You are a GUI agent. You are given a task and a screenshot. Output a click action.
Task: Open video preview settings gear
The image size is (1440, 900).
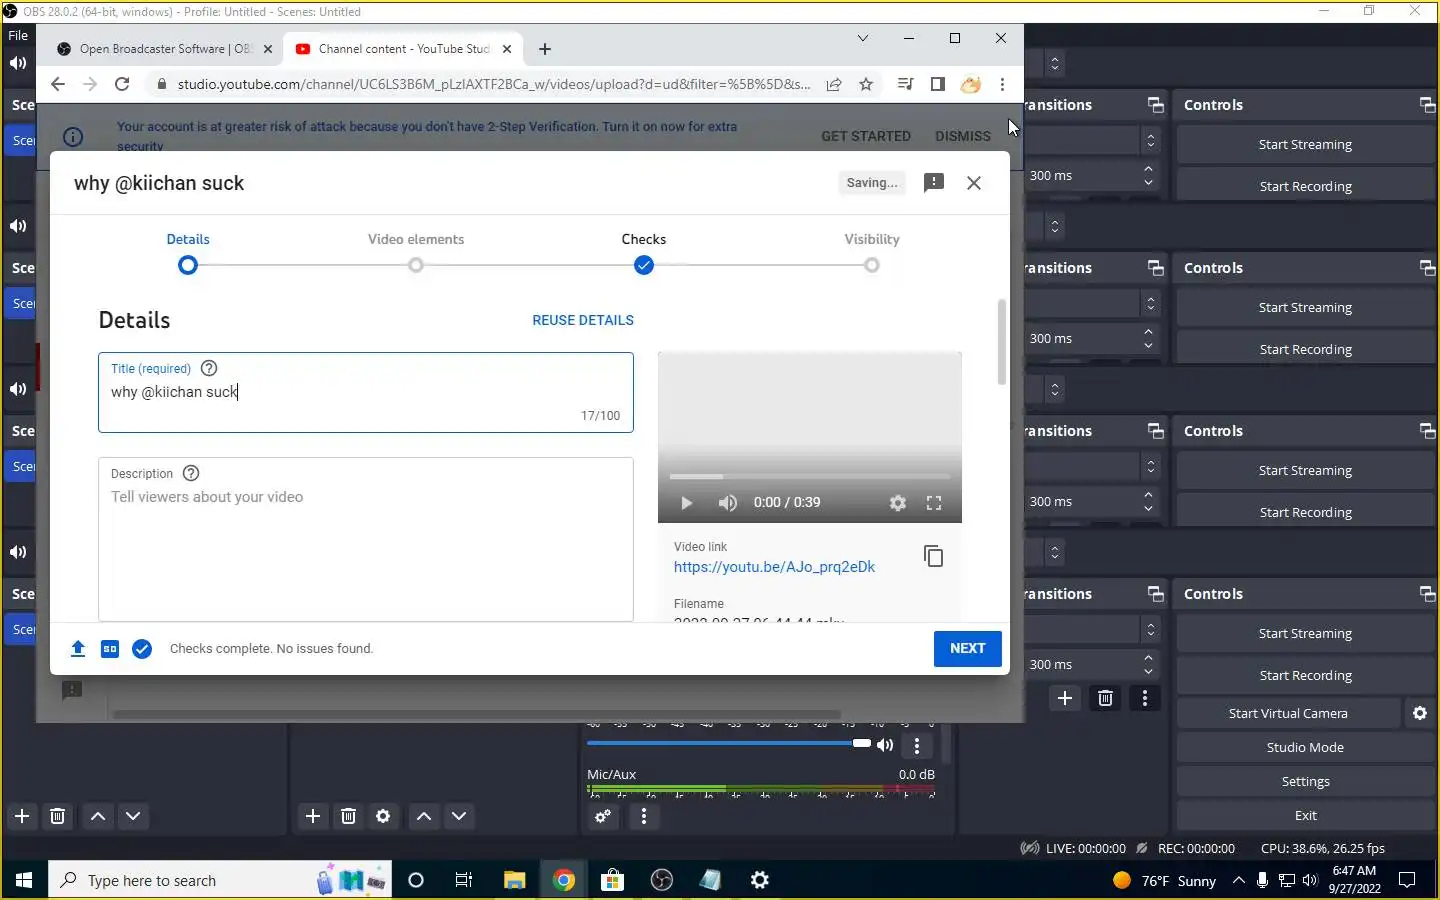point(898,503)
